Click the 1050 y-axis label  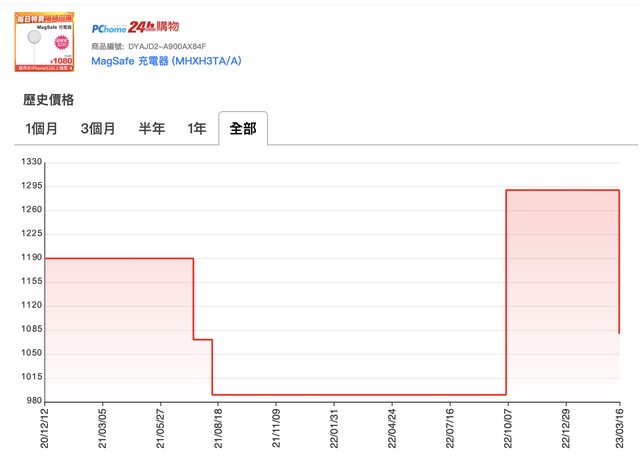point(31,353)
